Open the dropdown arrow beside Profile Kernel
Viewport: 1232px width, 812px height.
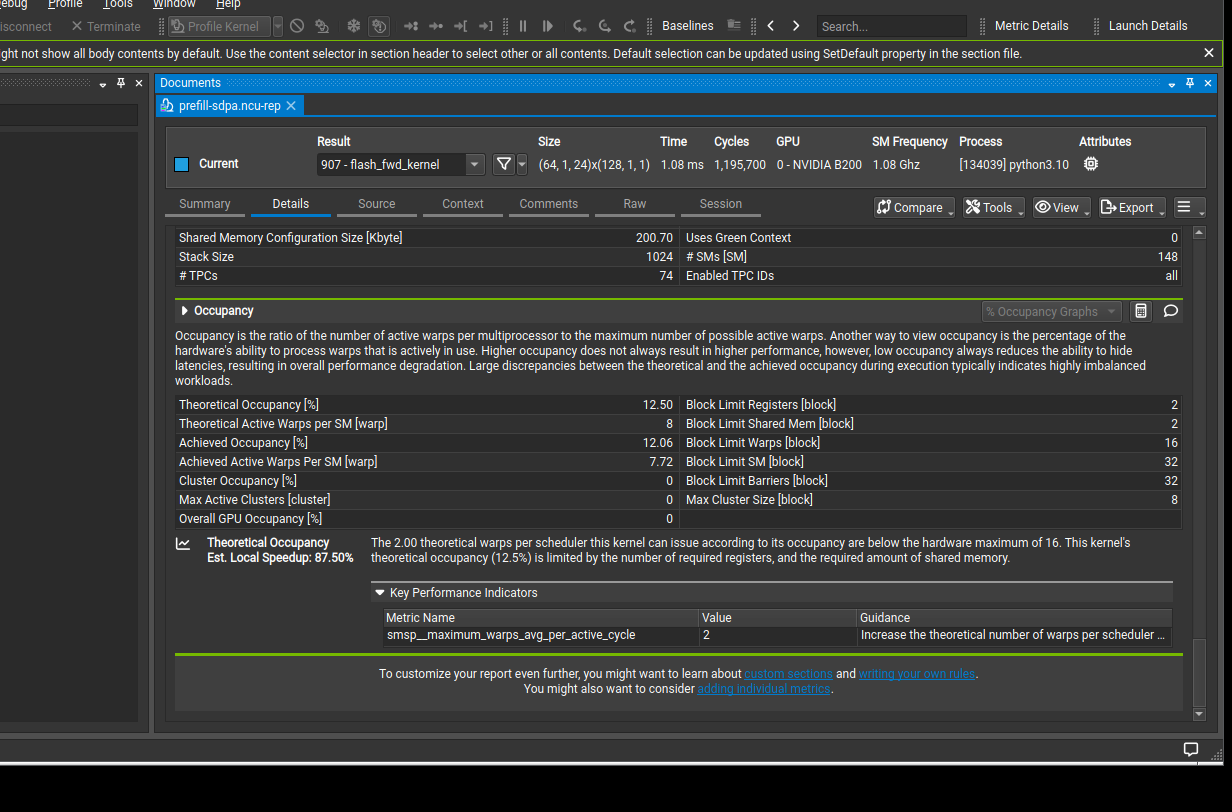click(x=278, y=26)
